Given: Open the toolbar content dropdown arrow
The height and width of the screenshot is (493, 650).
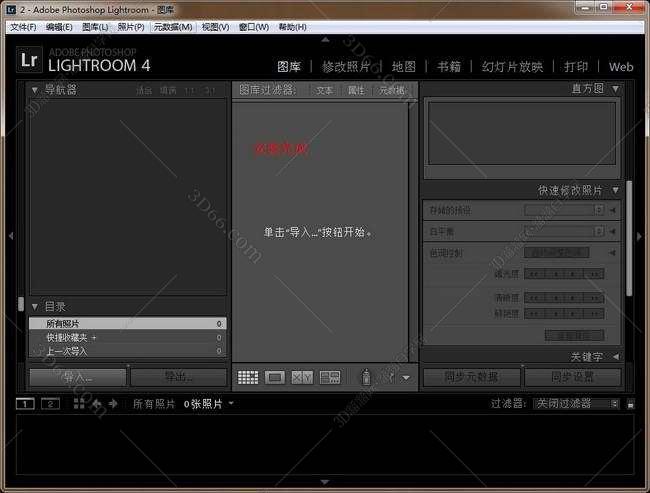Looking at the screenshot, I should [406, 378].
